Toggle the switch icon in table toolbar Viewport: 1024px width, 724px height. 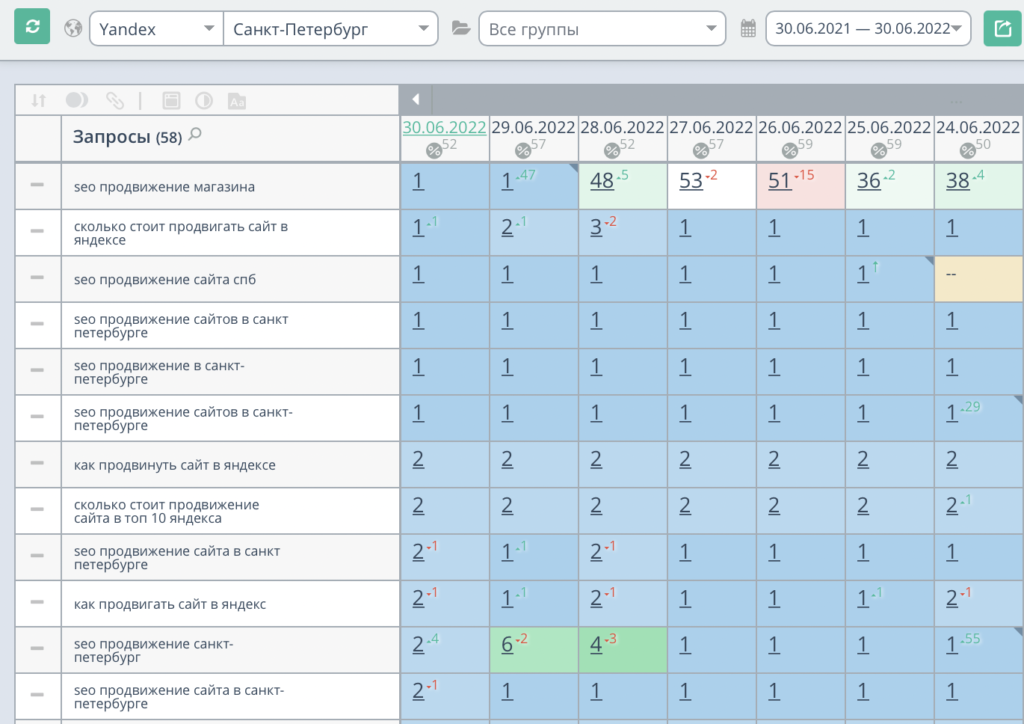[x=77, y=100]
